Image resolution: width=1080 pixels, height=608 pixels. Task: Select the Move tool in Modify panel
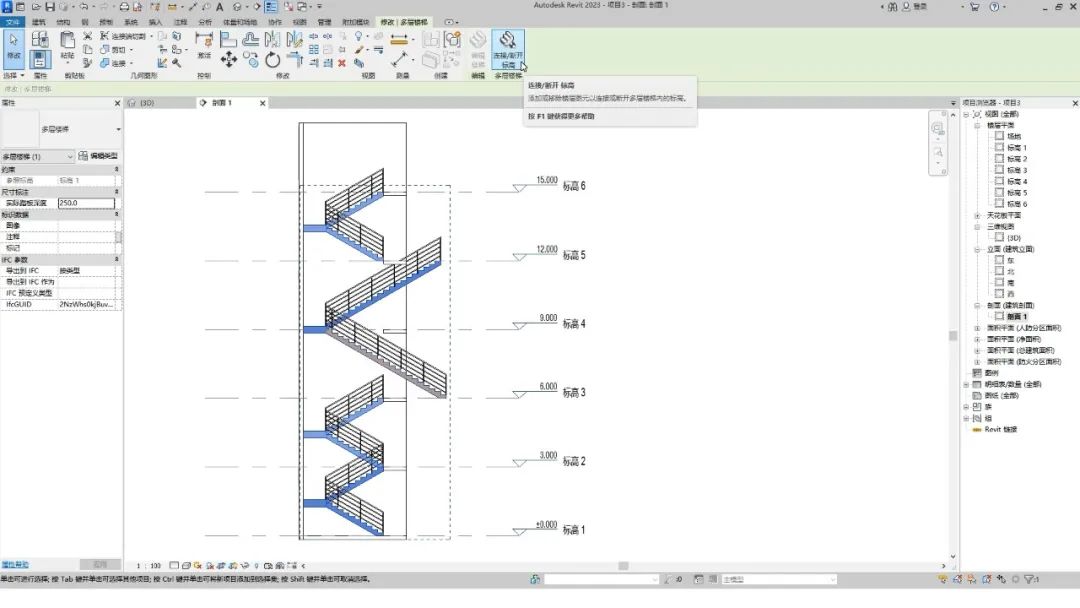tap(229, 60)
